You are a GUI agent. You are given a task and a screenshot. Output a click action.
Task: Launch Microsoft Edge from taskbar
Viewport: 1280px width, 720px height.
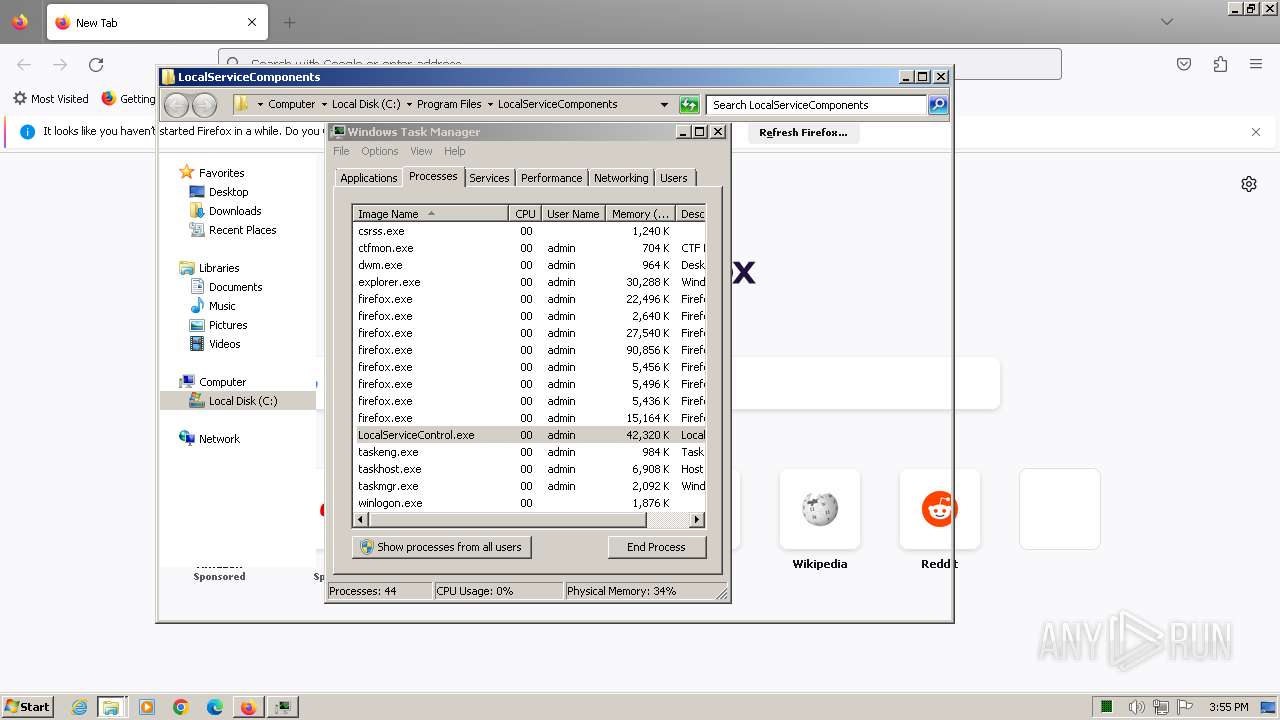click(x=215, y=707)
